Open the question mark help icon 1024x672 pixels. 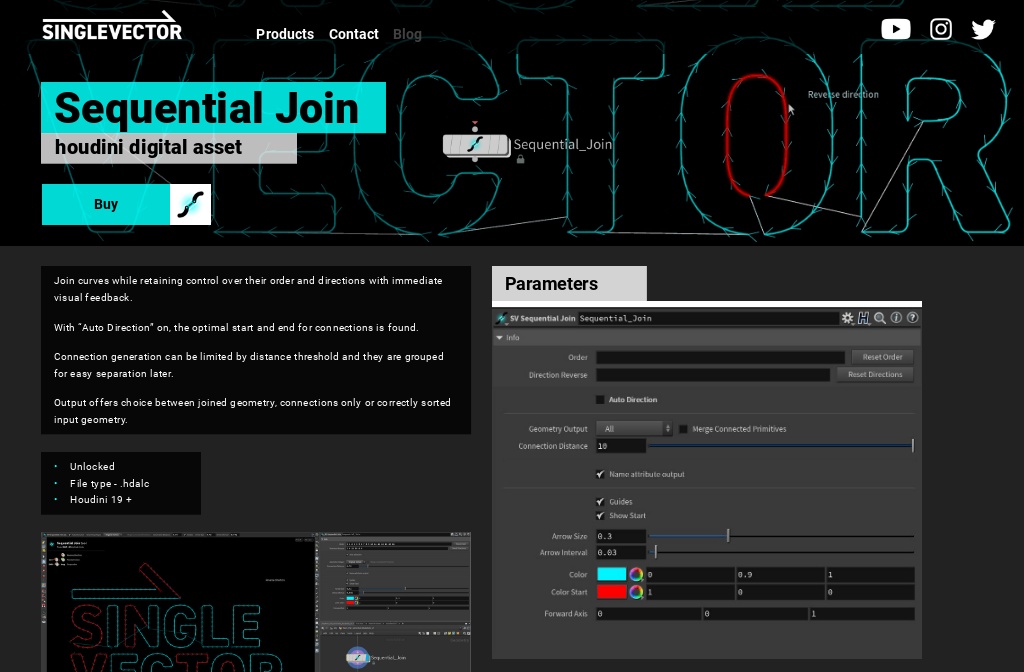pyautogui.click(x=911, y=318)
